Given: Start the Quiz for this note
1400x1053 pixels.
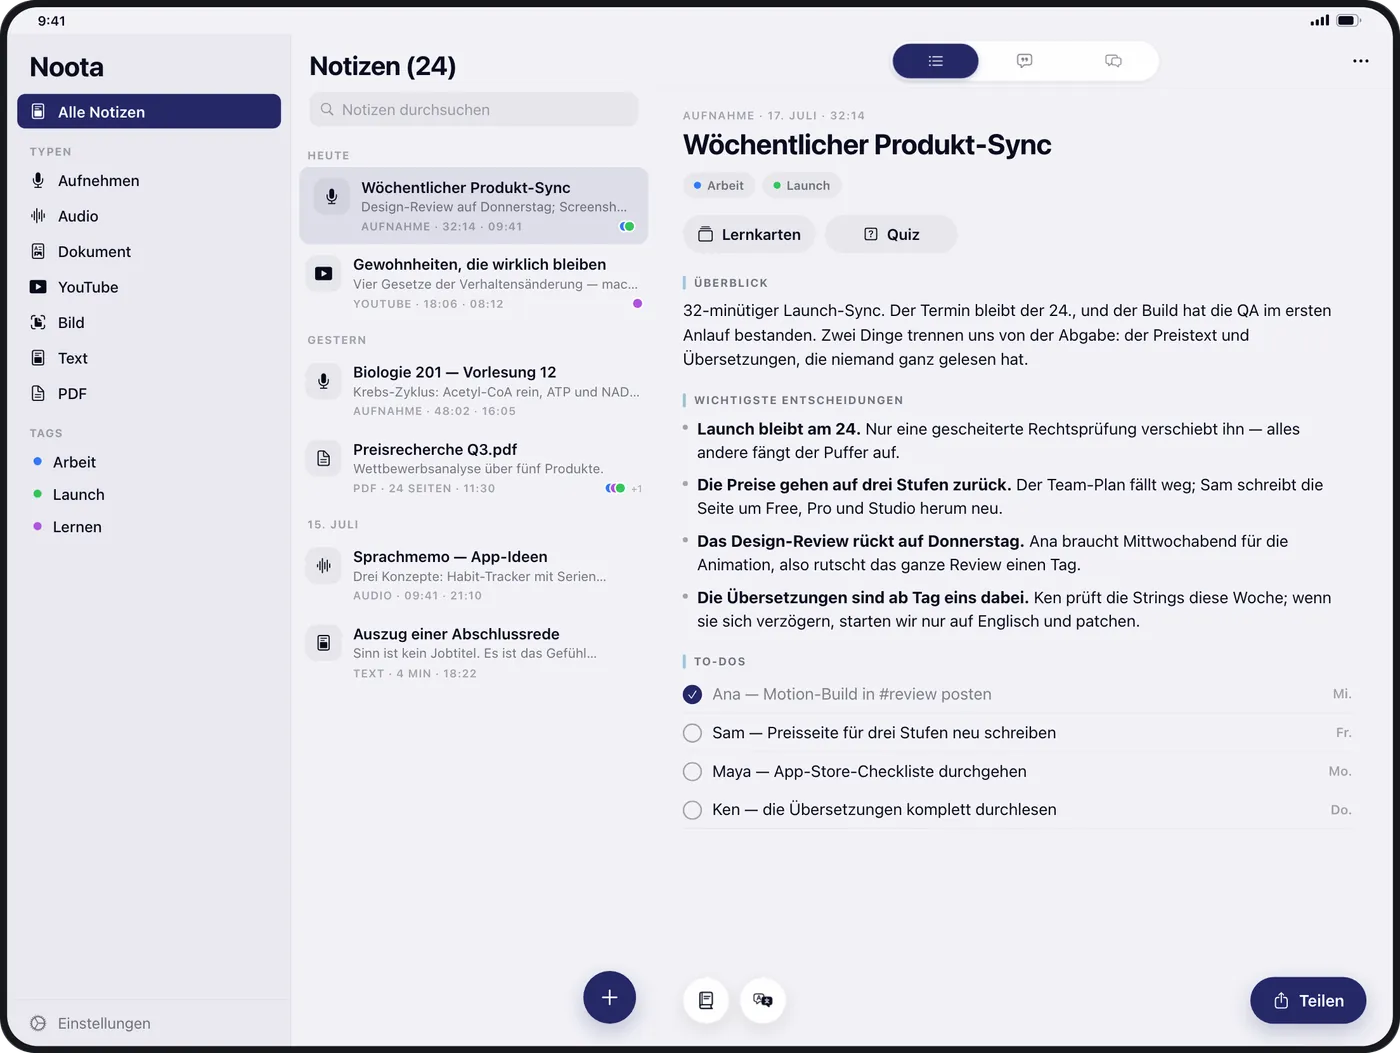Looking at the screenshot, I should pos(891,234).
